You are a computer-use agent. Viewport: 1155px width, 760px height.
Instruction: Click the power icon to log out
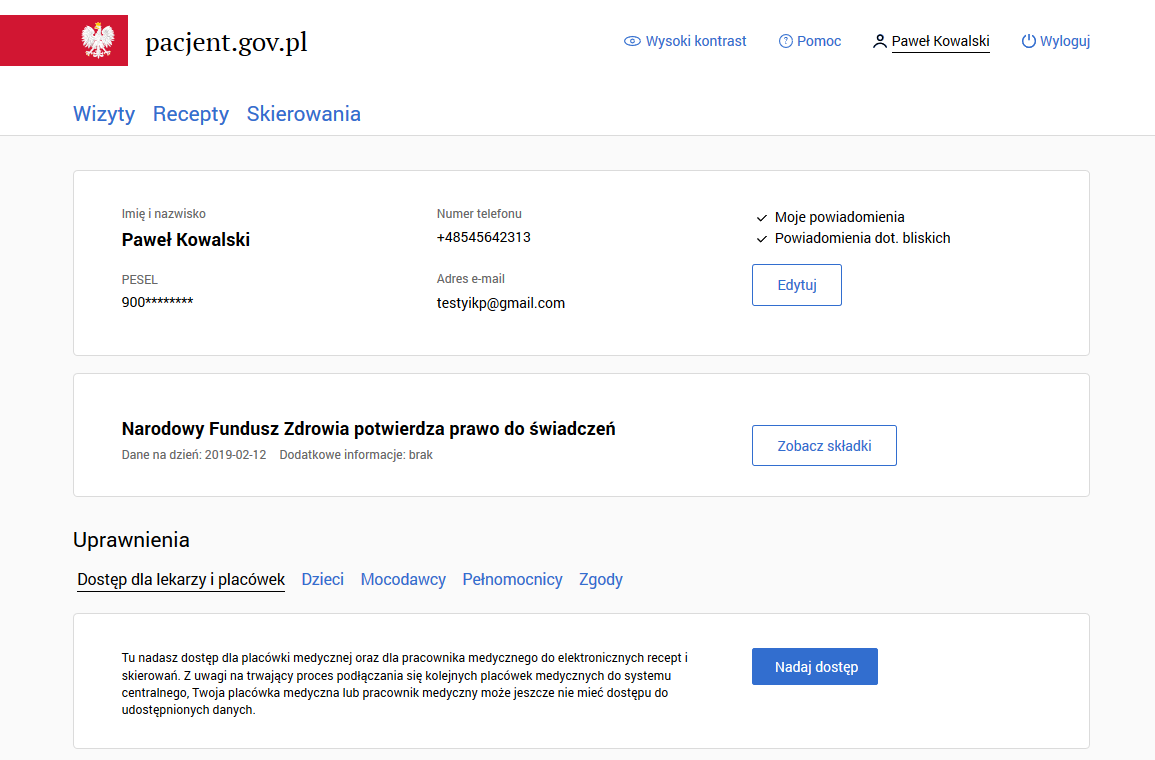click(x=1028, y=42)
